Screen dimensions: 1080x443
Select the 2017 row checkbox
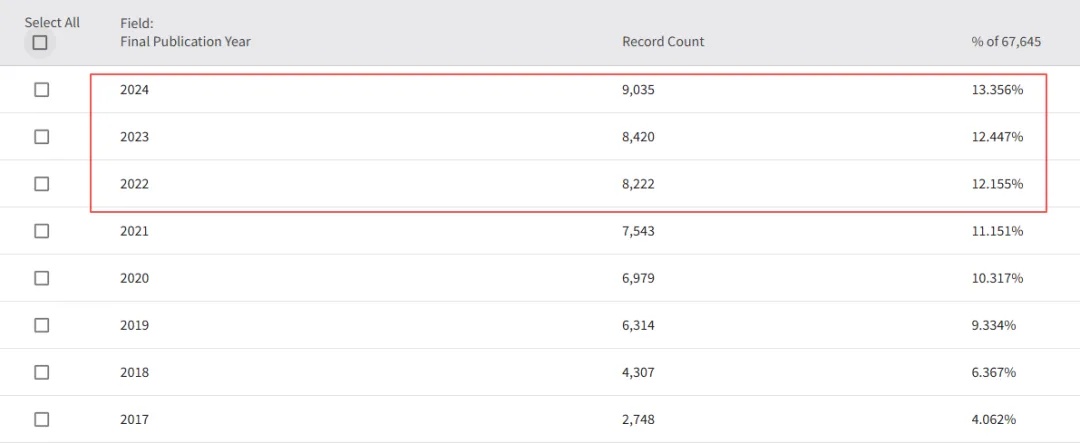(41, 419)
